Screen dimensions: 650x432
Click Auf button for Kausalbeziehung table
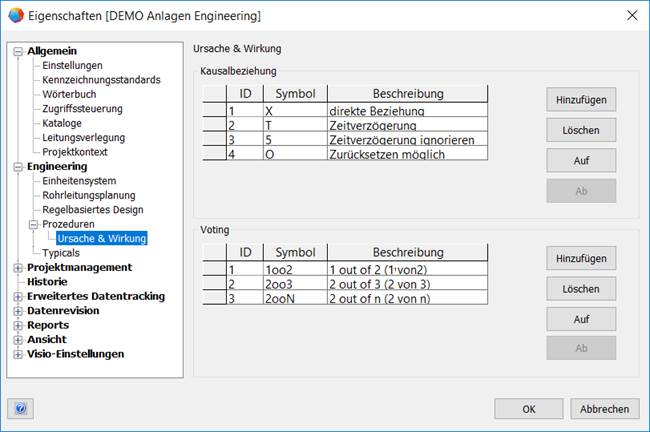[581, 160]
